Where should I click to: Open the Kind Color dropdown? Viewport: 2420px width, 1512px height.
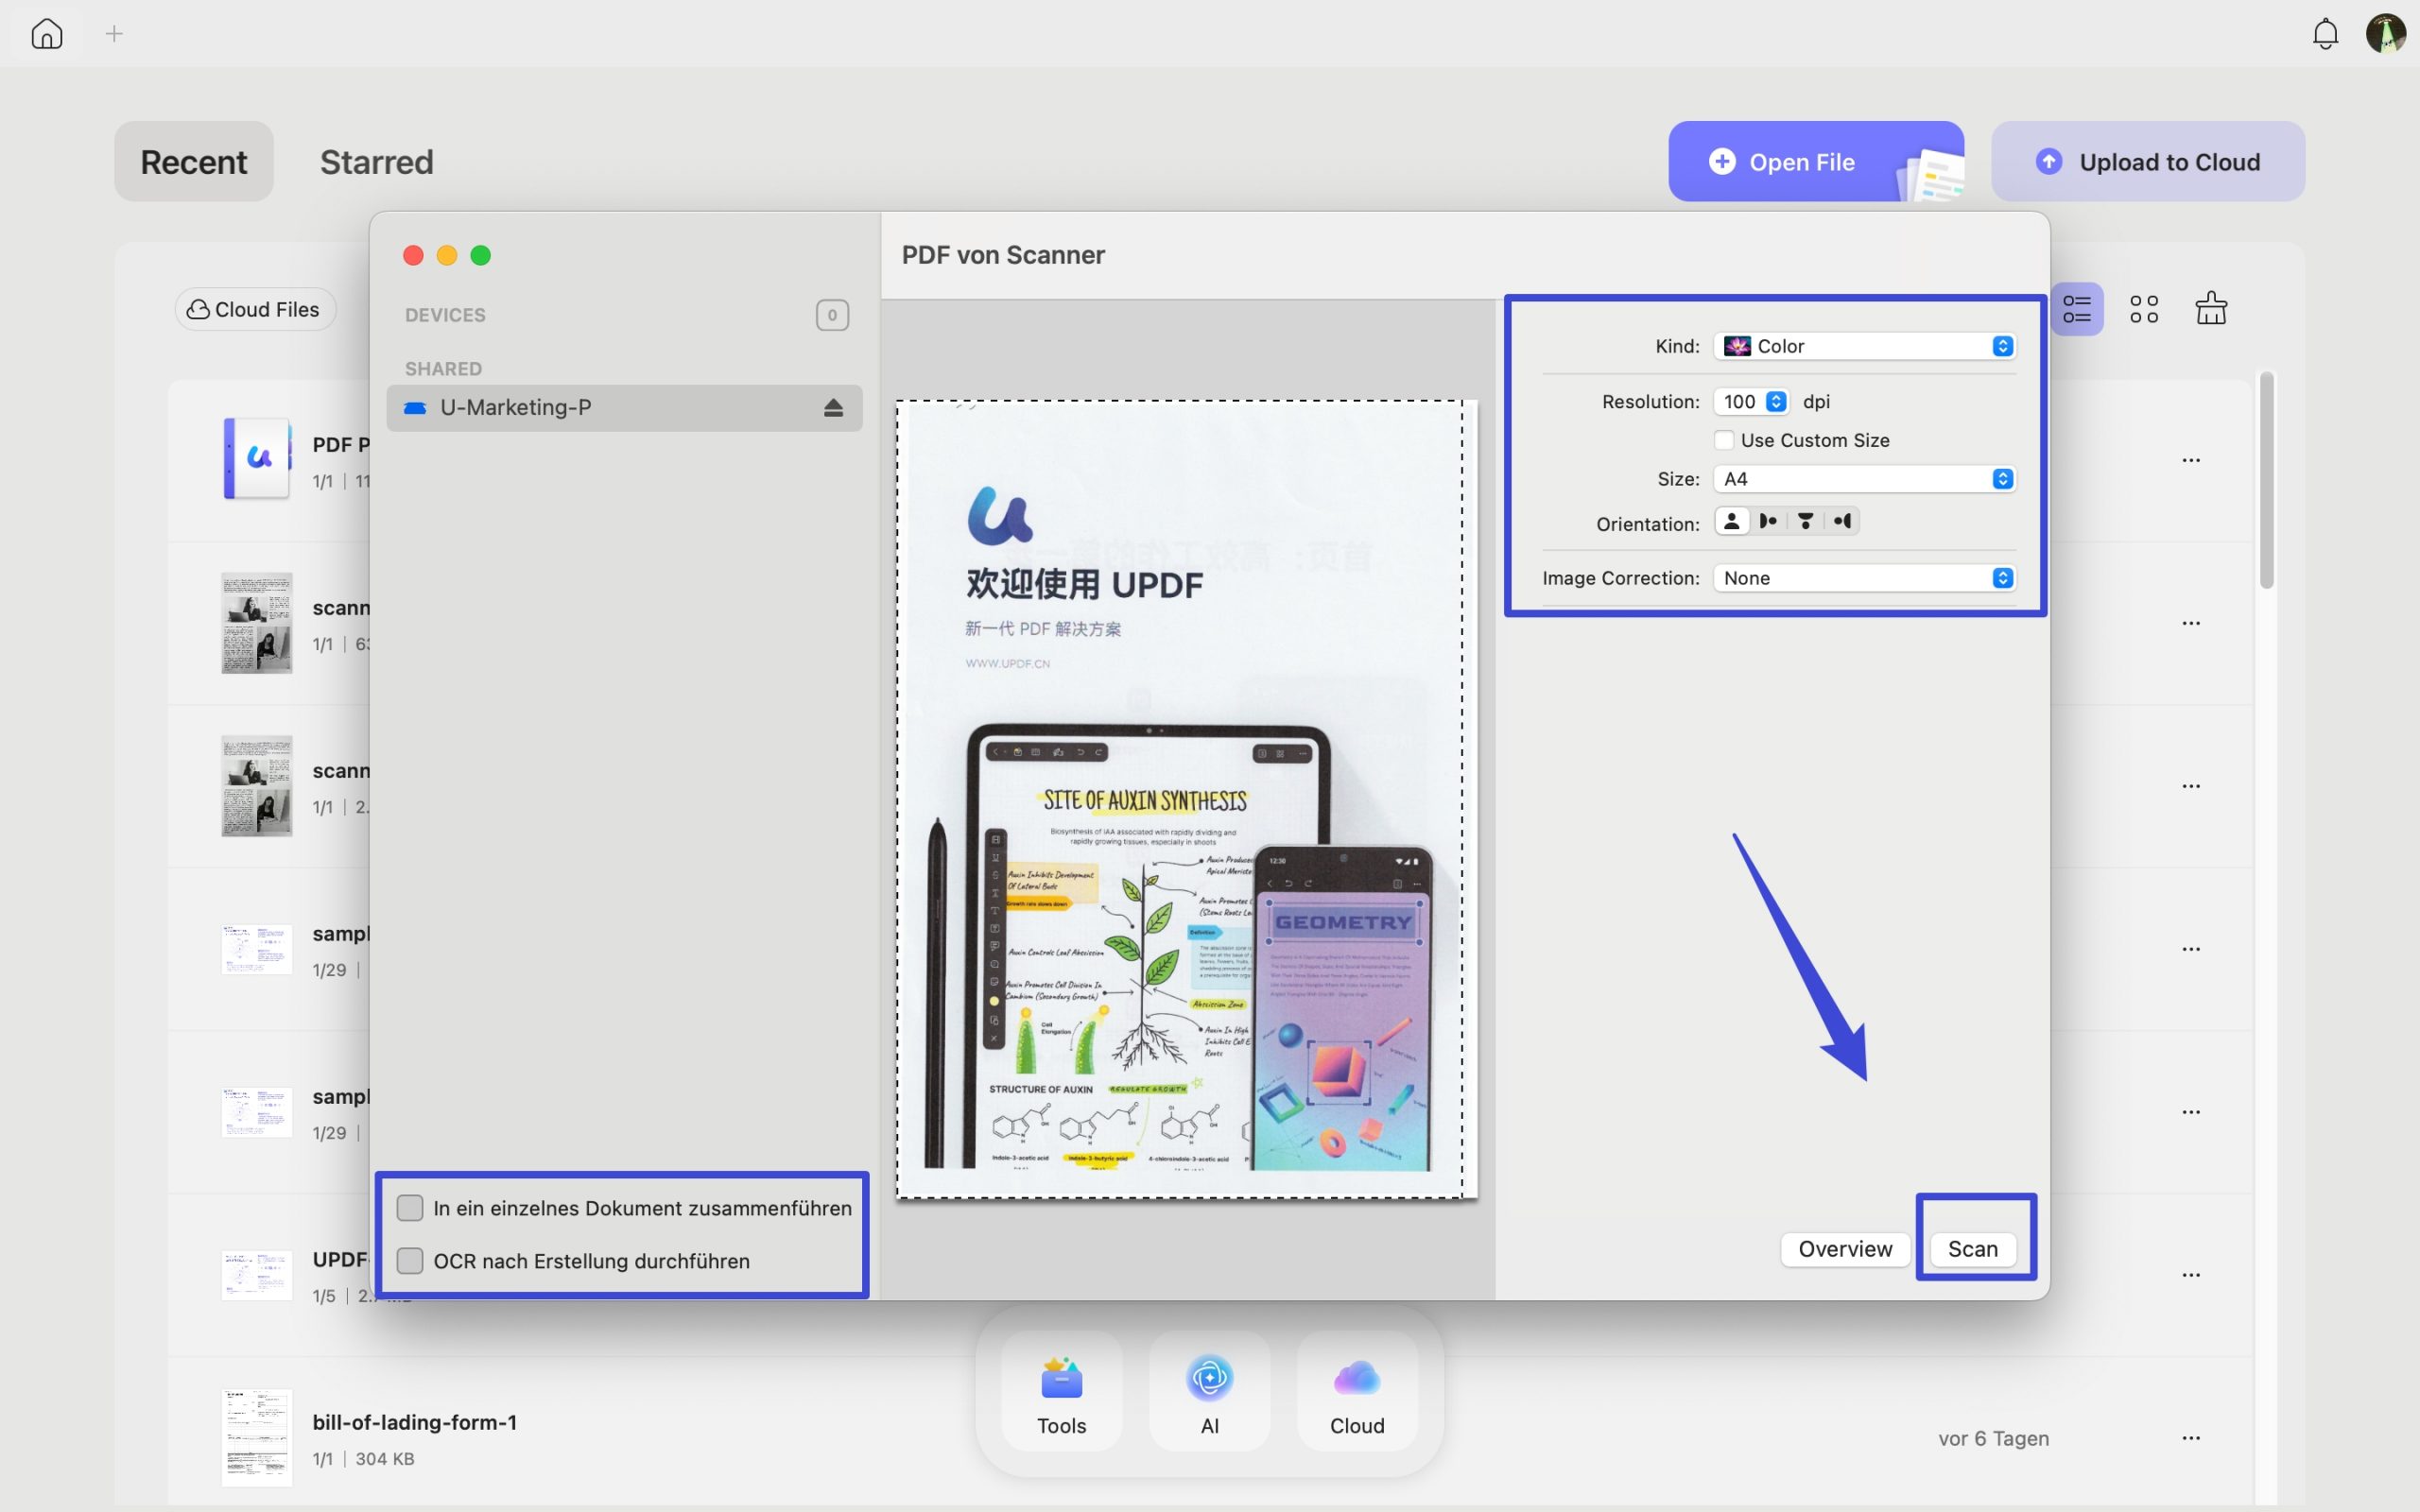click(x=1864, y=346)
